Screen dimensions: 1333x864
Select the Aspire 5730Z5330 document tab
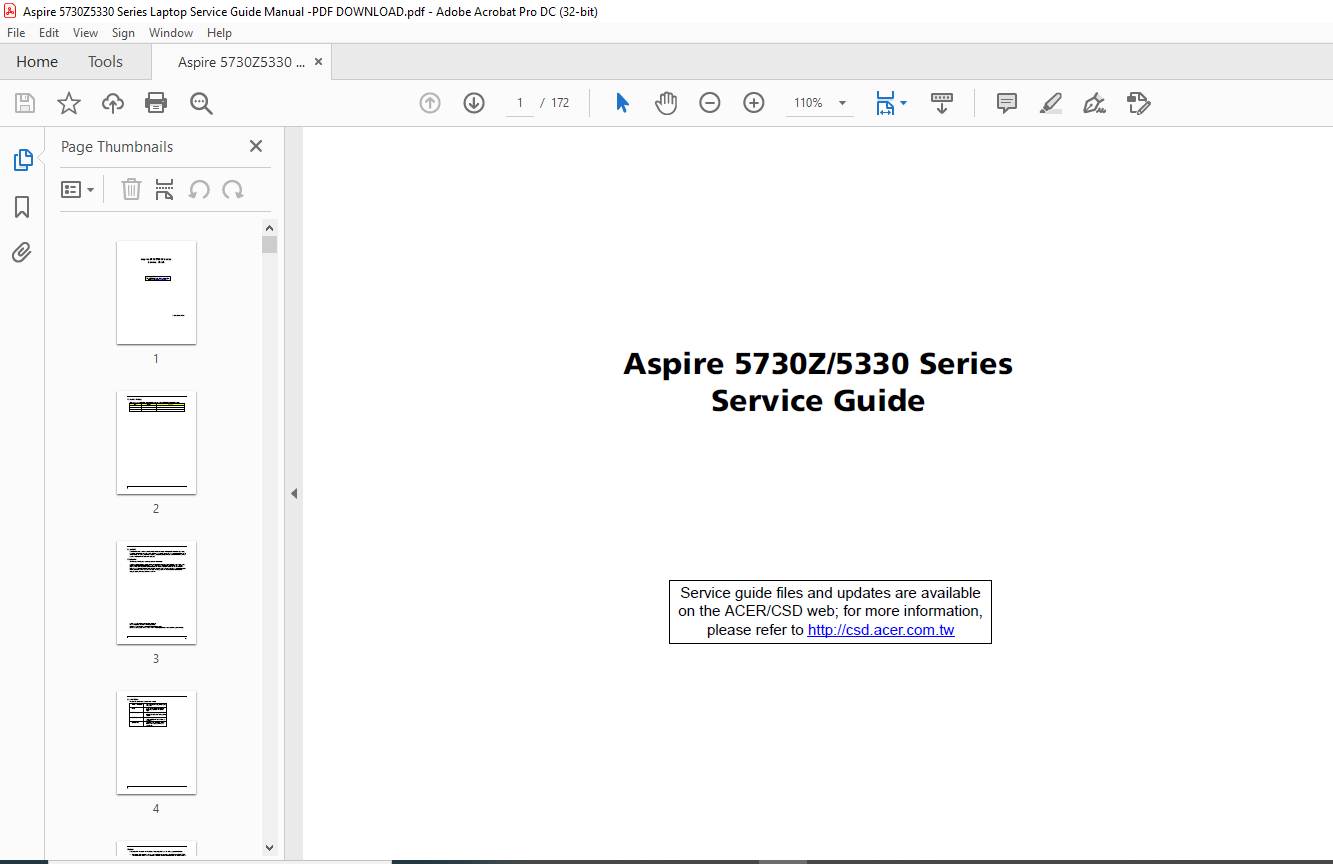pyautogui.click(x=241, y=62)
